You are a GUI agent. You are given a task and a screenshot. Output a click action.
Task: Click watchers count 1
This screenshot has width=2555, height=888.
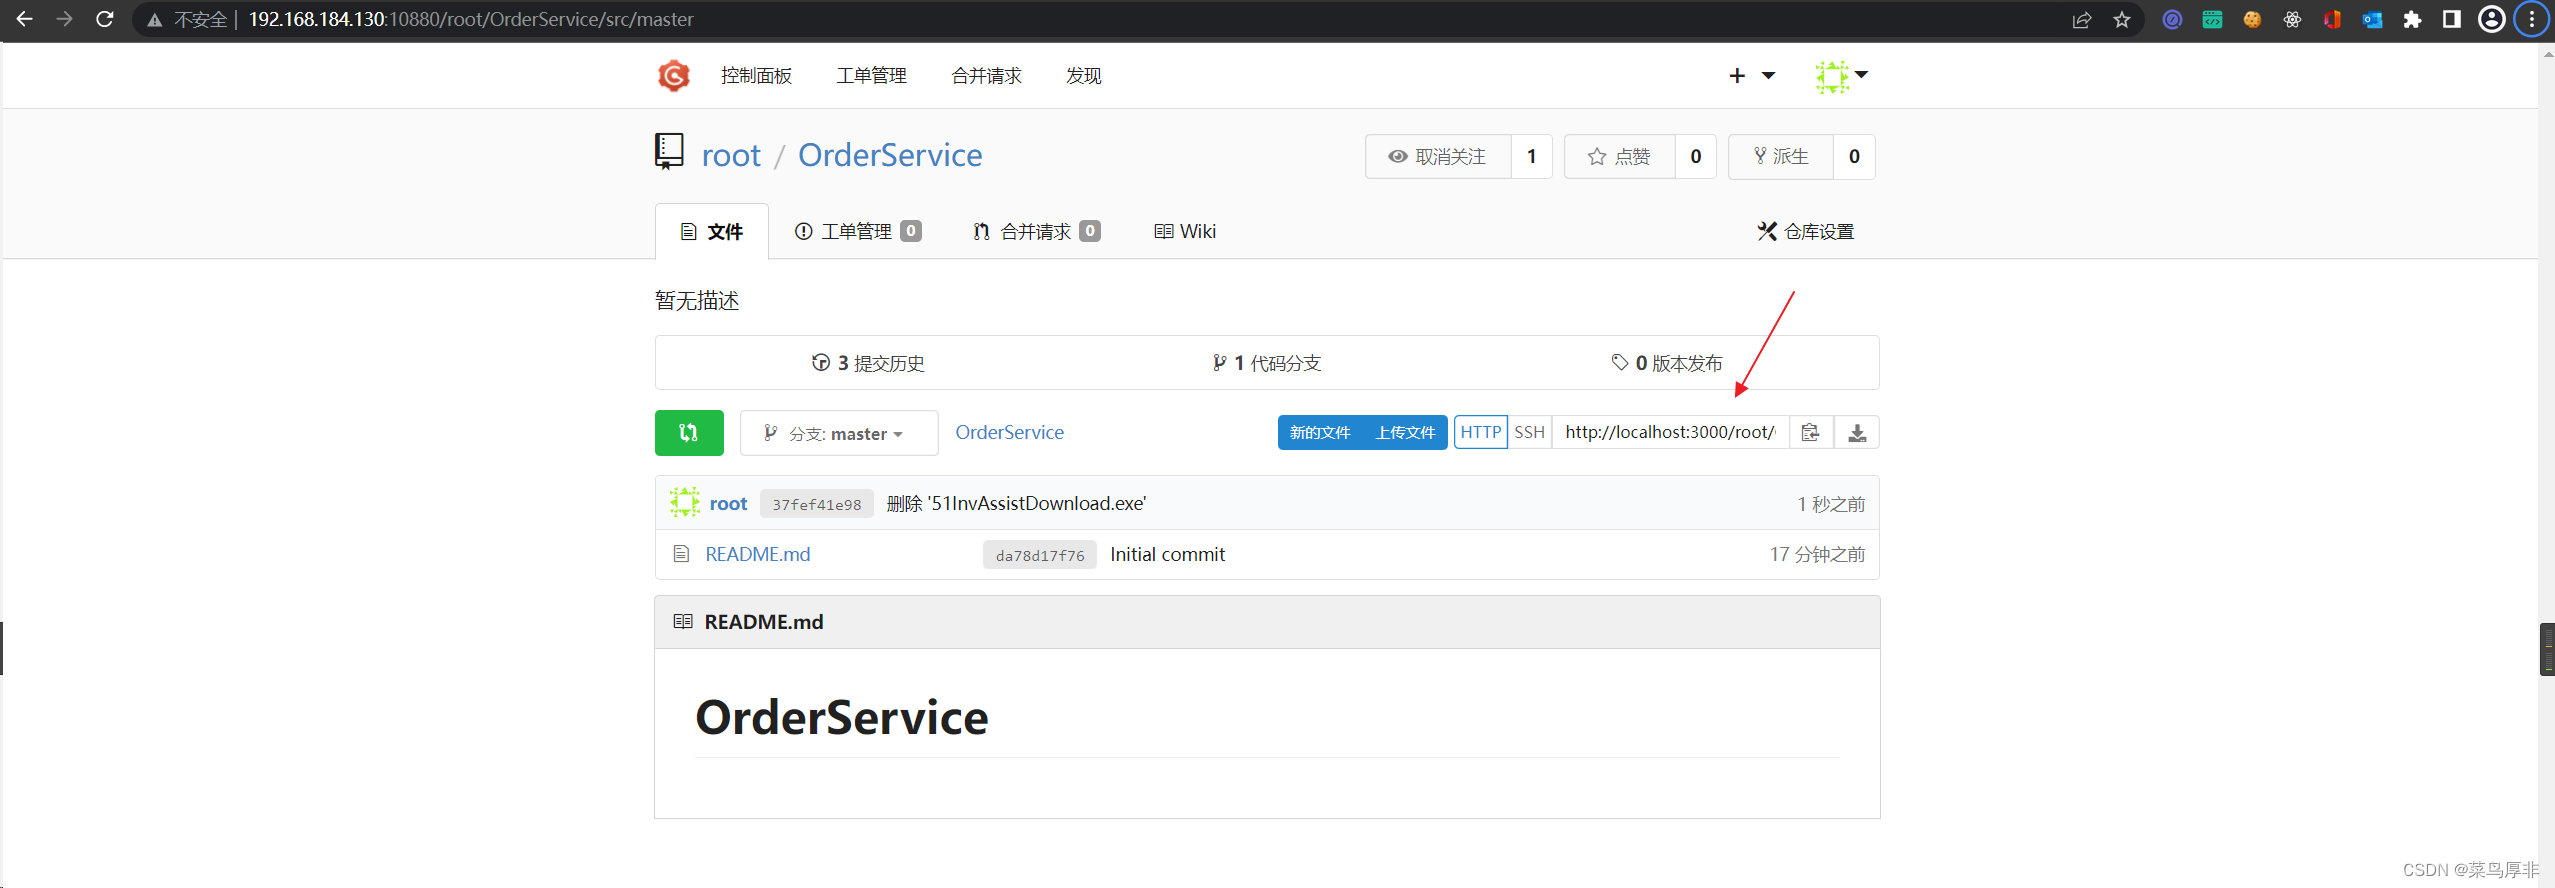coord(1532,157)
